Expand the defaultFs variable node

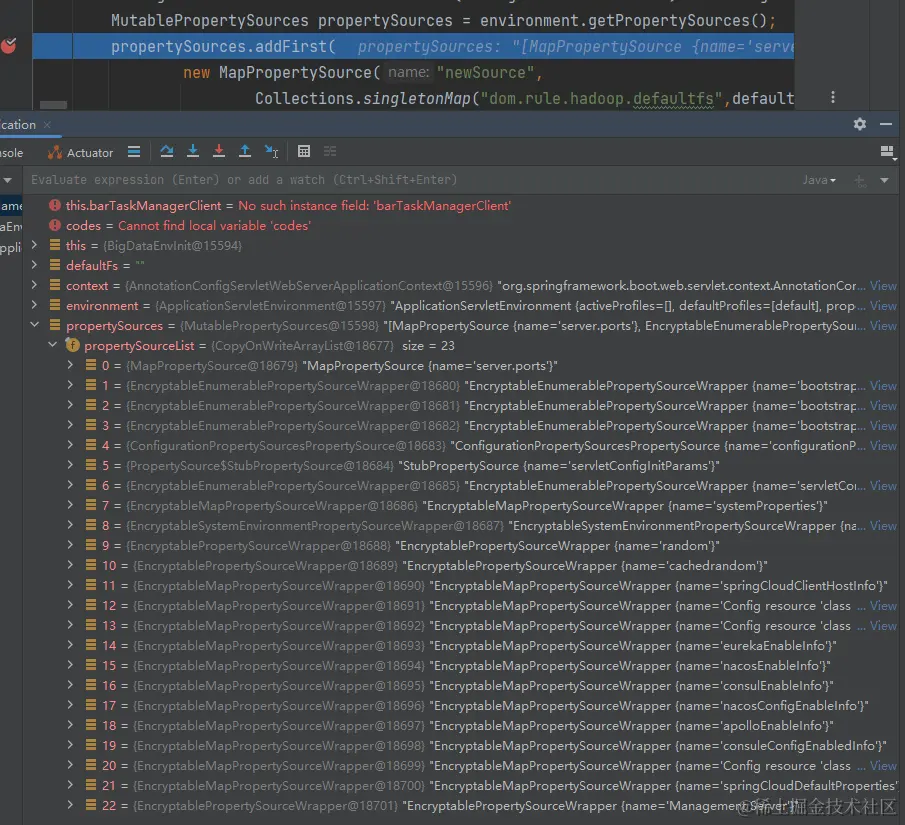pos(35,266)
